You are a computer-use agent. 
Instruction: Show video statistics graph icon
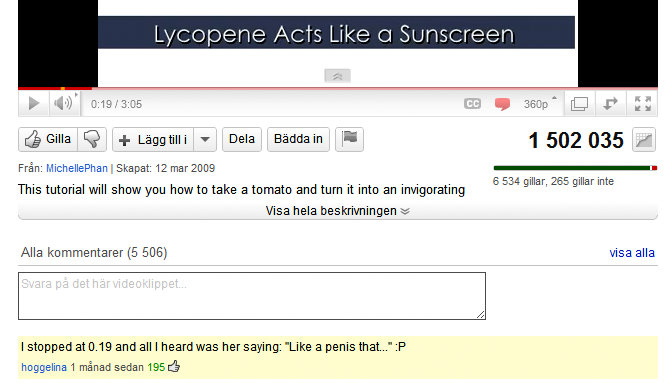(644, 140)
